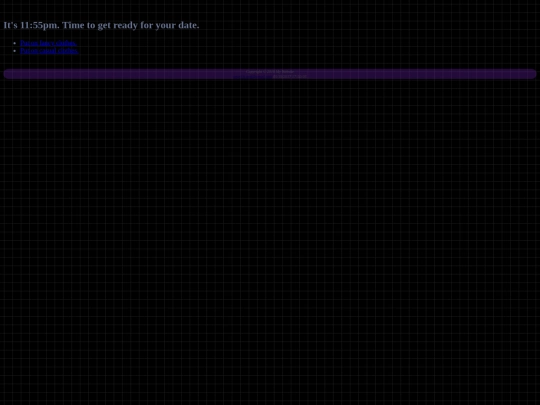This screenshot has height=405, width=540.
Task: Choose the 'Put on fancy clothes' link
Action: pyautogui.click(x=48, y=43)
